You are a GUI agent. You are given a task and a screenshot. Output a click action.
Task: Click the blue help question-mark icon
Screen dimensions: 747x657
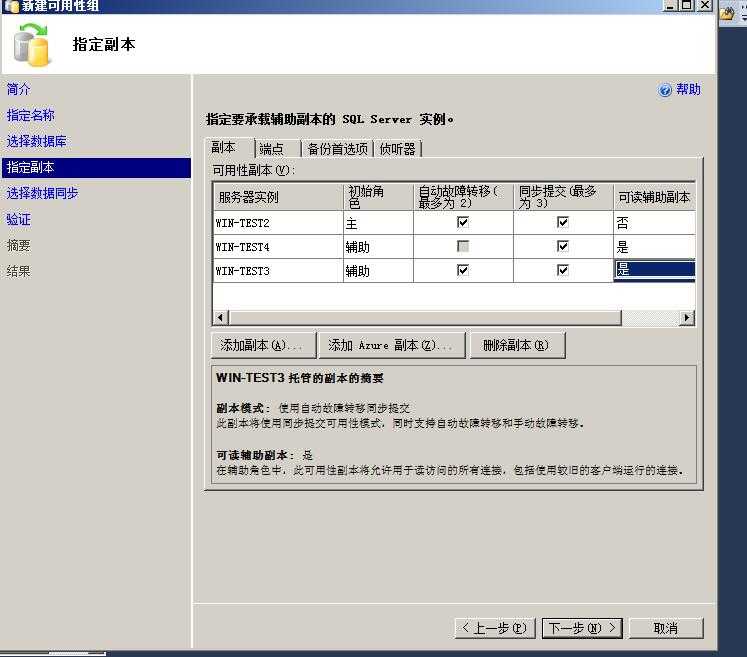pyautogui.click(x=665, y=90)
